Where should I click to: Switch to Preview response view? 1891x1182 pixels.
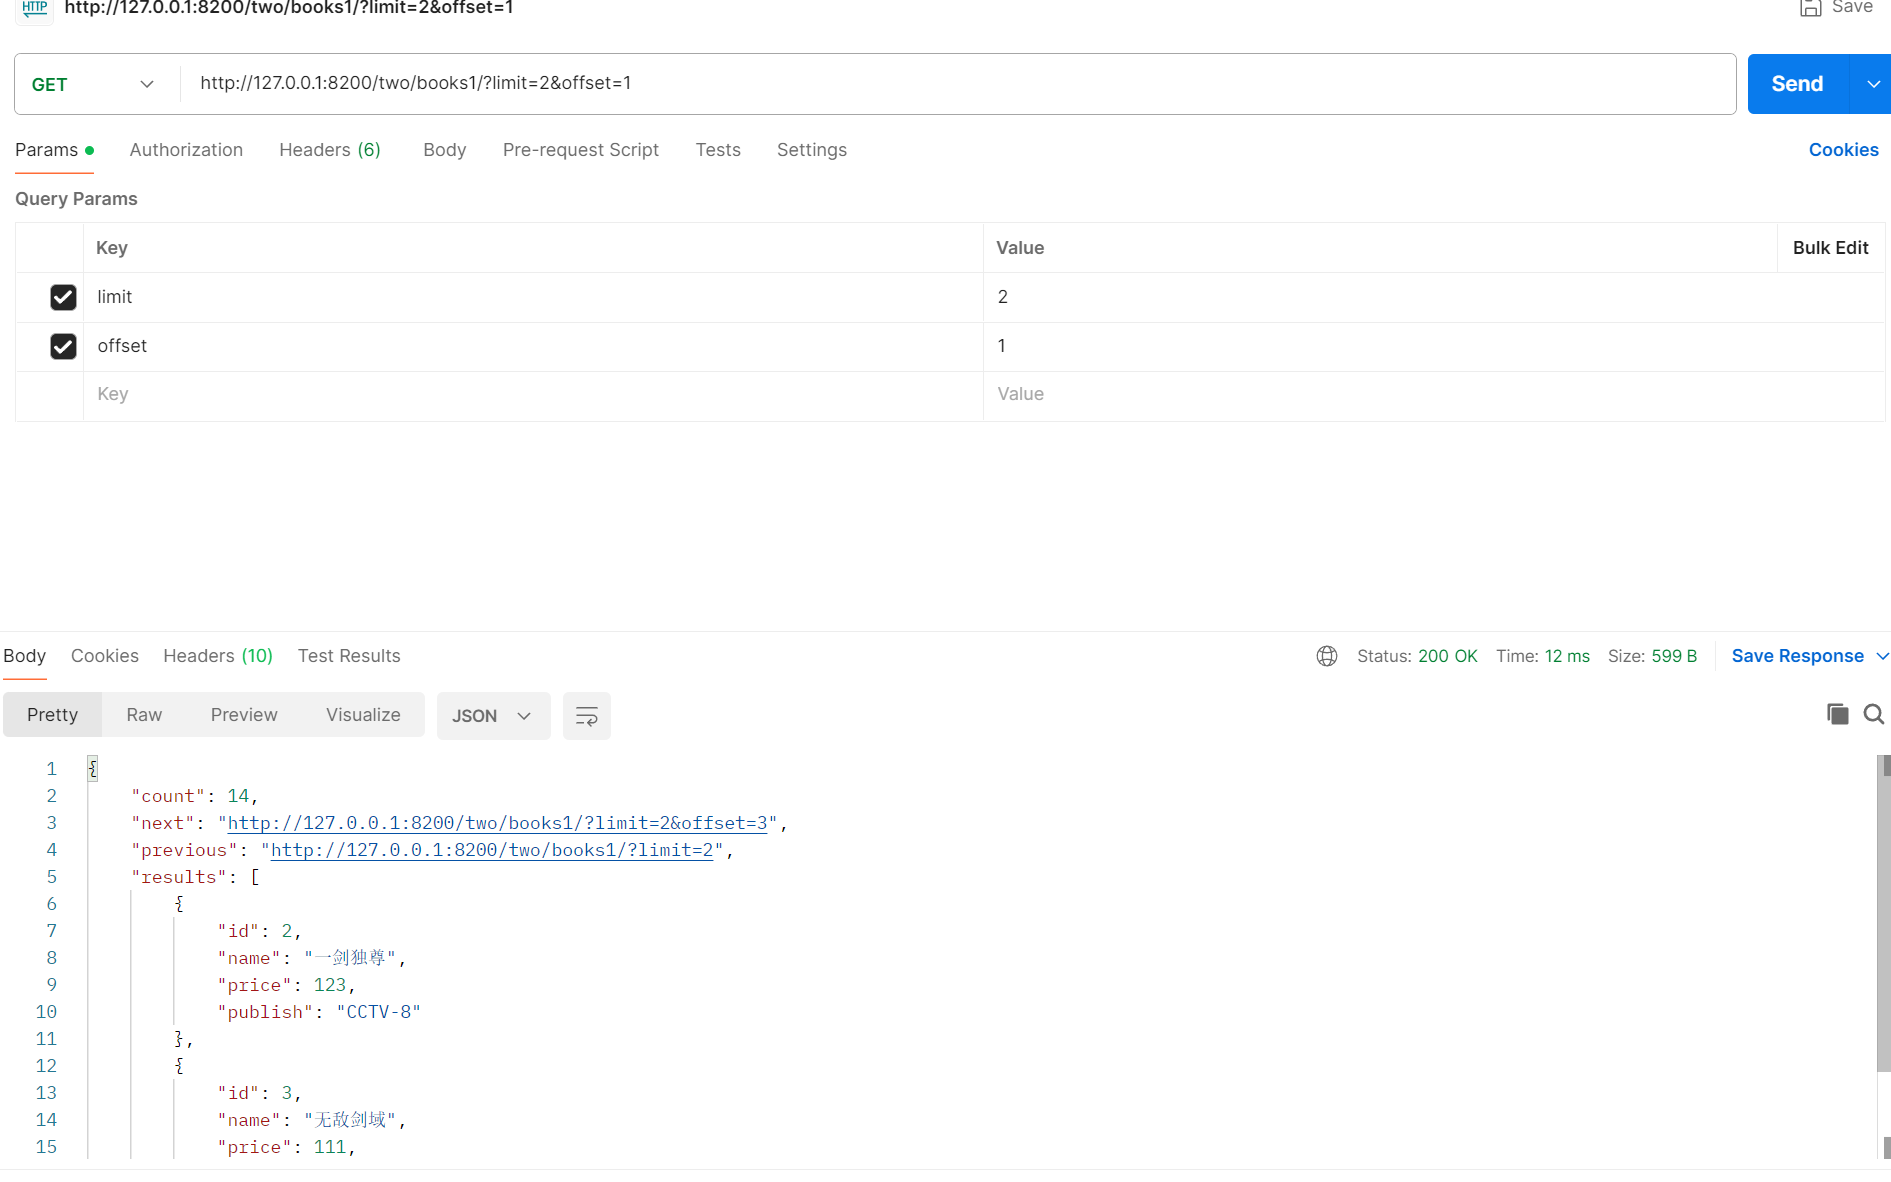(x=244, y=715)
